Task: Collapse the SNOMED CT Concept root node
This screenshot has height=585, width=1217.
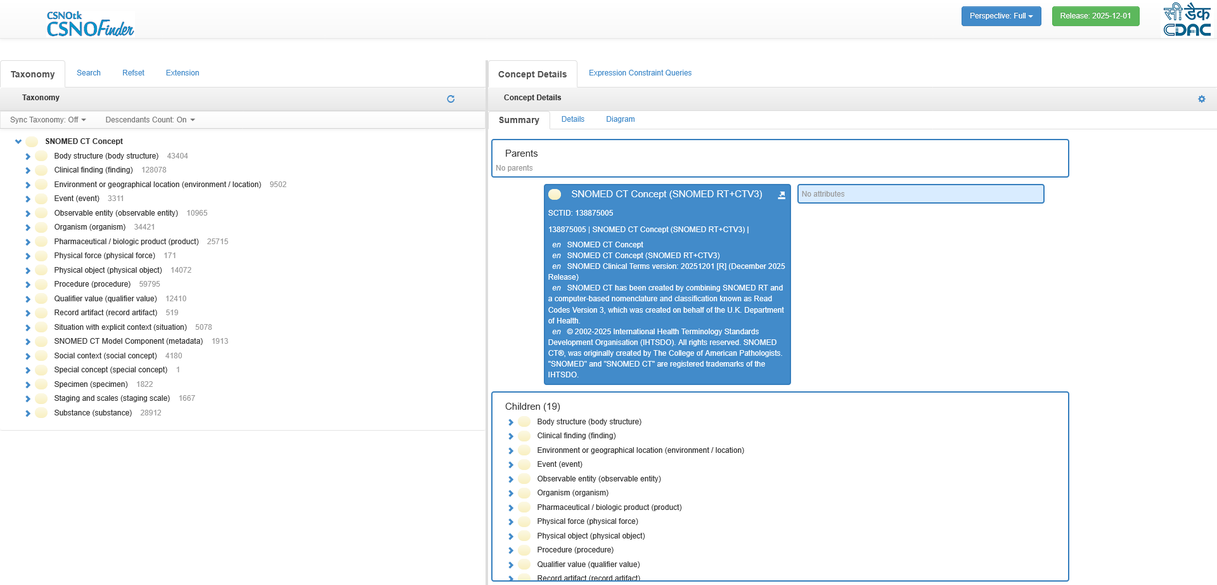Action: [x=18, y=142]
